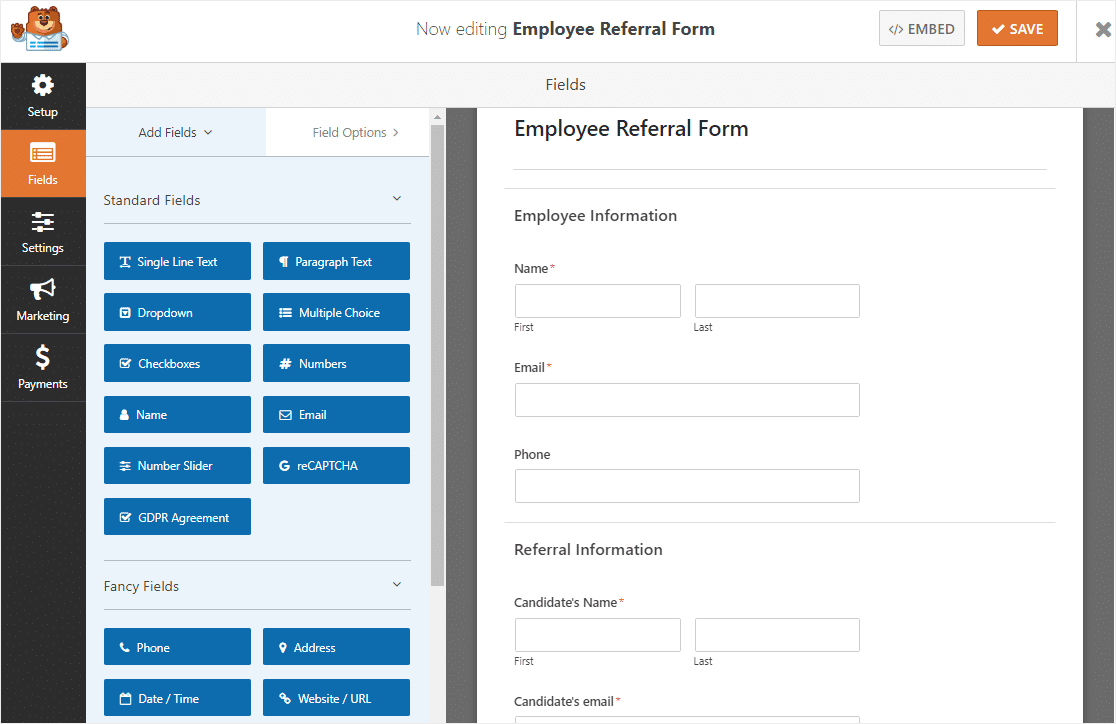Add a Name field
The width and height of the screenshot is (1116, 724).
point(177,414)
